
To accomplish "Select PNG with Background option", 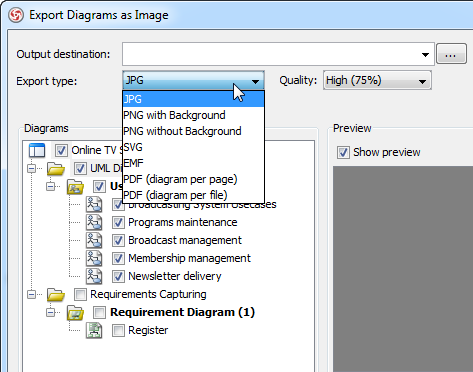I will click(x=193, y=115).
